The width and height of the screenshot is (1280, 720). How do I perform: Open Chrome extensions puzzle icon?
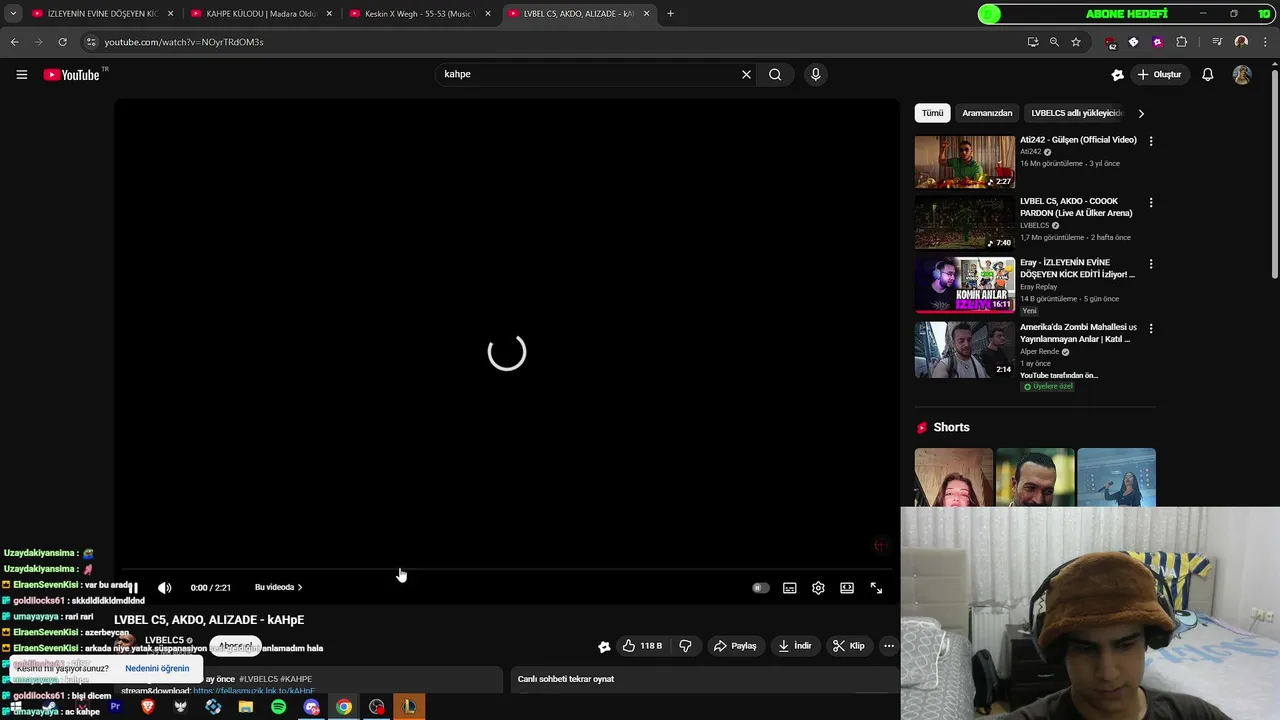click(1182, 42)
